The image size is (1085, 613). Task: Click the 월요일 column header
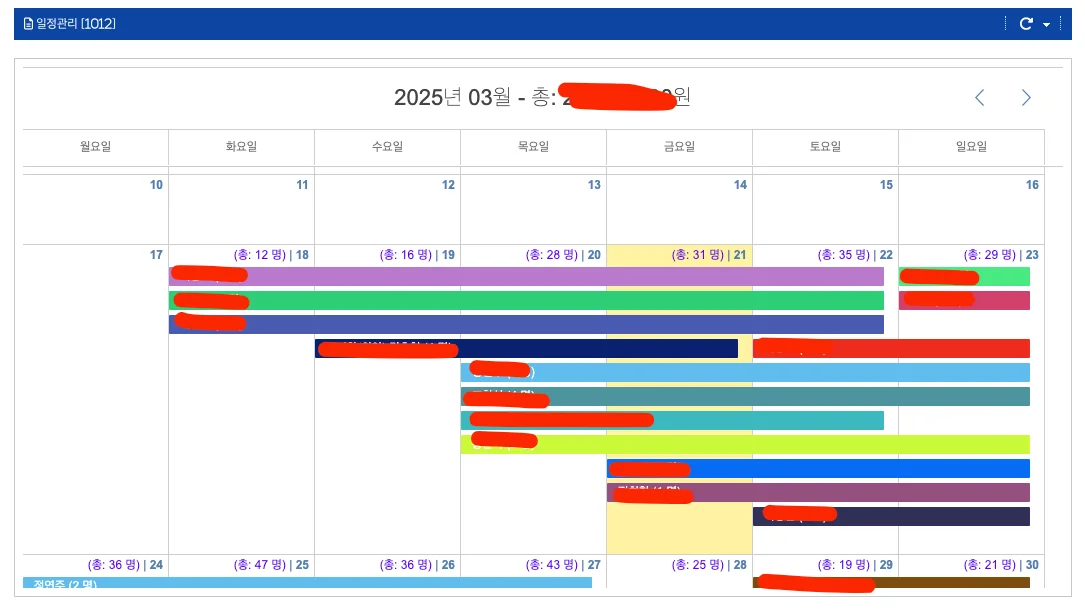(x=95, y=147)
